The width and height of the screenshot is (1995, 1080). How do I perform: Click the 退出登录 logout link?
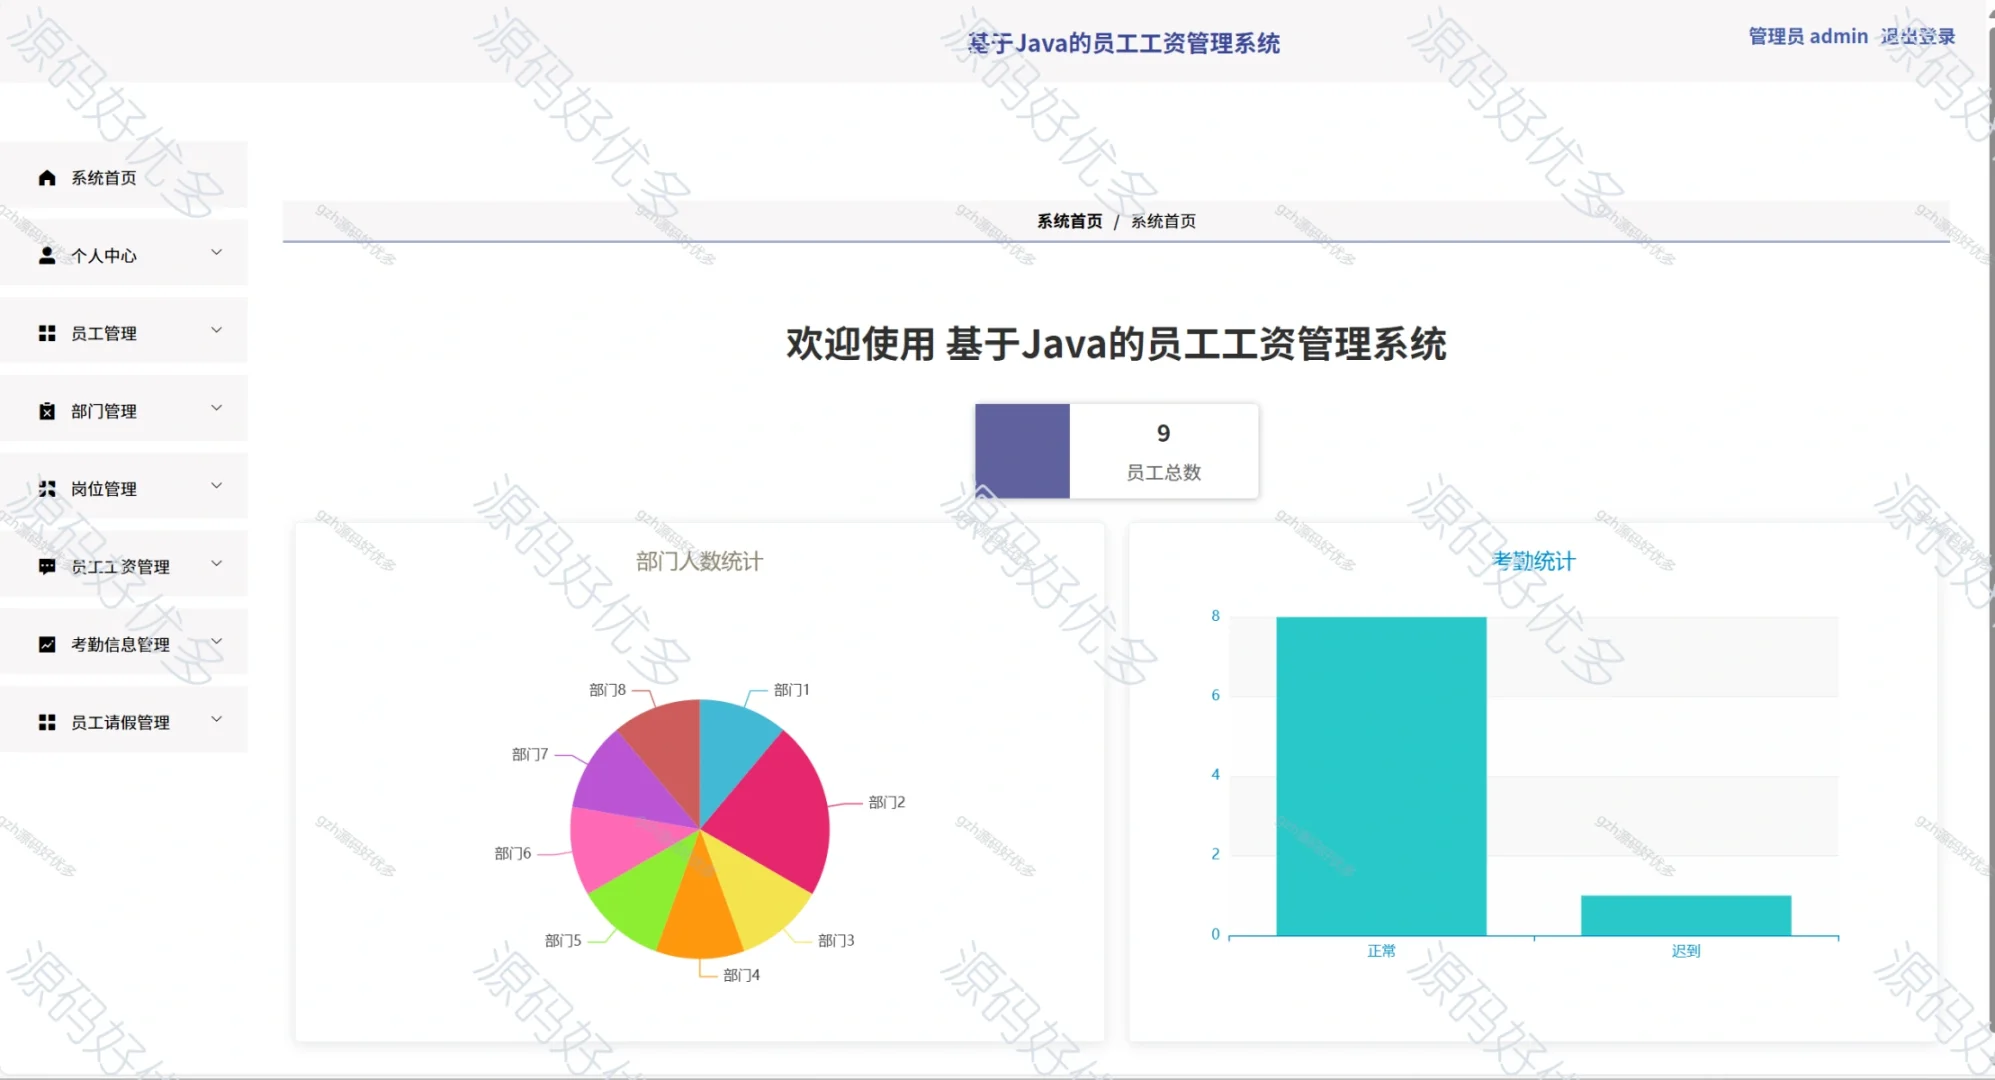click(x=1919, y=36)
